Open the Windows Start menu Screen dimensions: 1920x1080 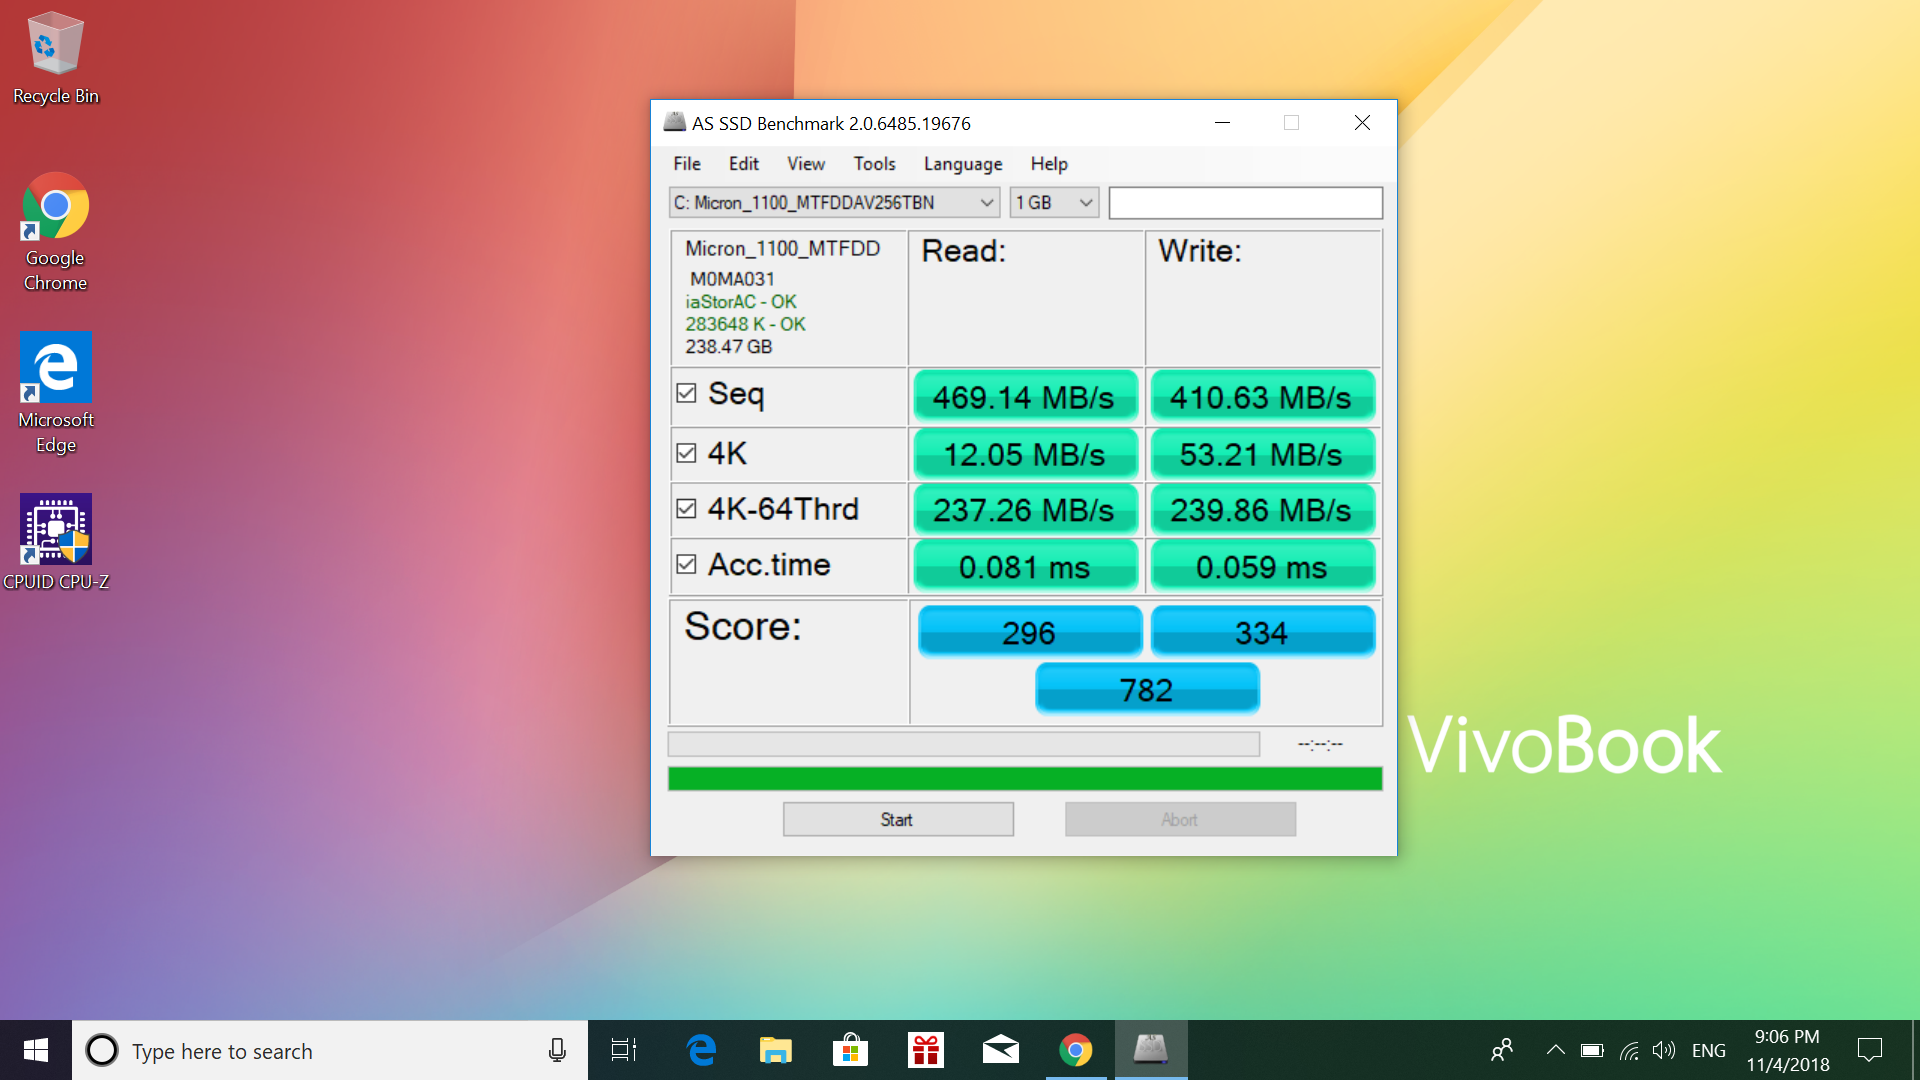click(36, 1050)
